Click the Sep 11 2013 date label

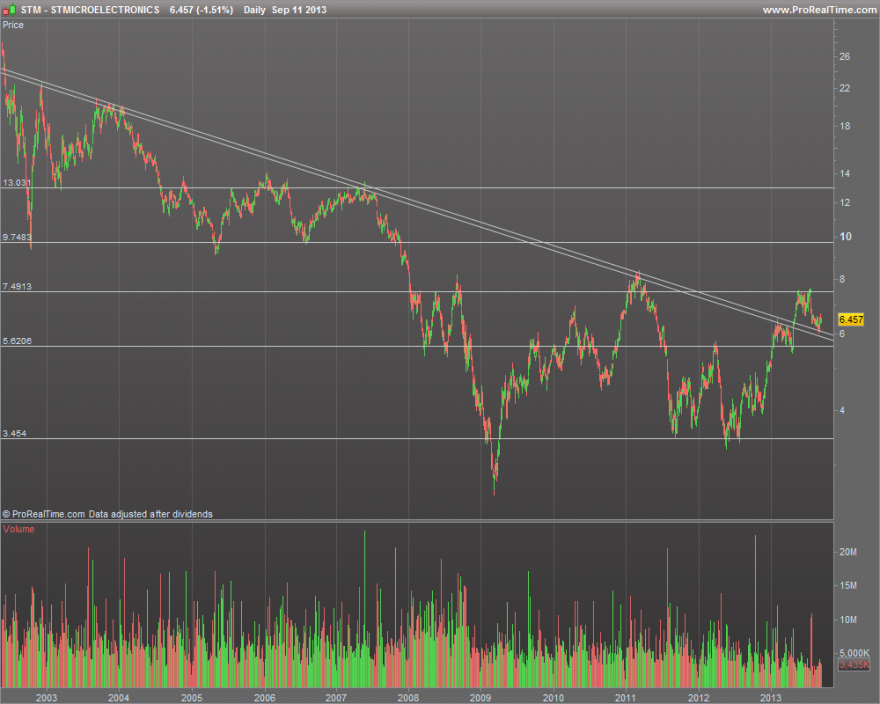(299, 10)
